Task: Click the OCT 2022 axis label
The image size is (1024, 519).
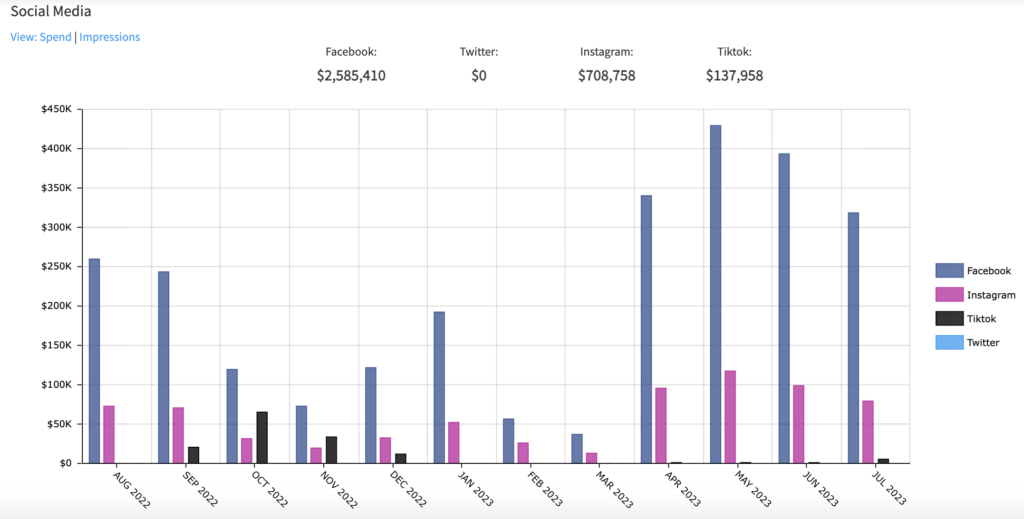Action: pos(270,488)
